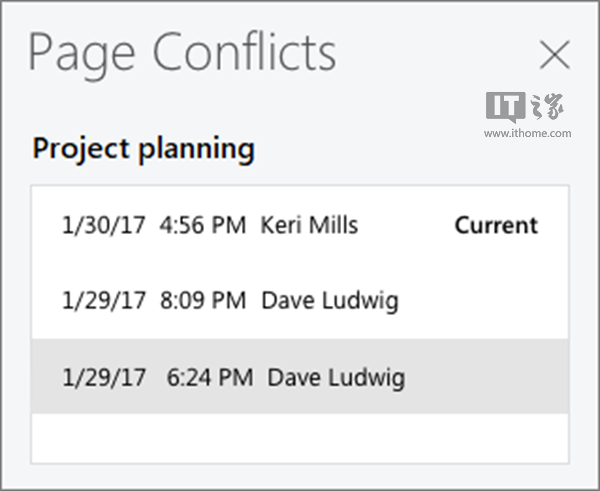Open the www.ithome.com watermark link
Screen dimensions: 600x491
[527, 132]
